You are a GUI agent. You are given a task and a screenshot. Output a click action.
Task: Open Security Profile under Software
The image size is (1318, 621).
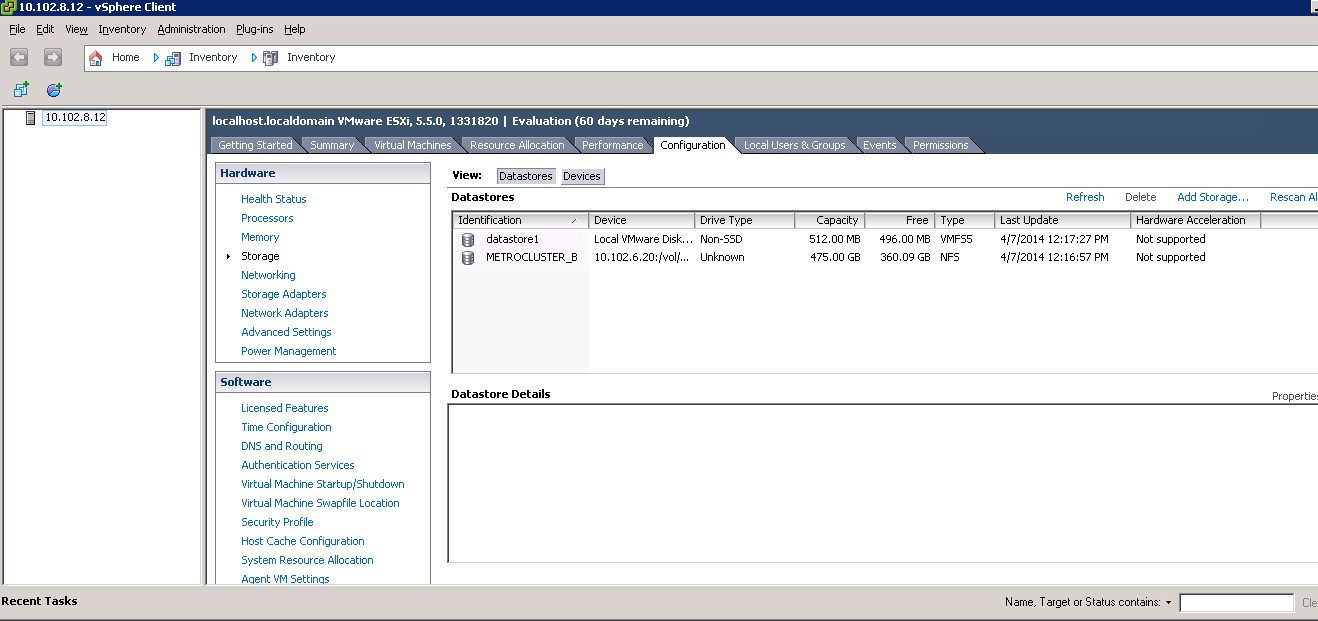(x=277, y=522)
